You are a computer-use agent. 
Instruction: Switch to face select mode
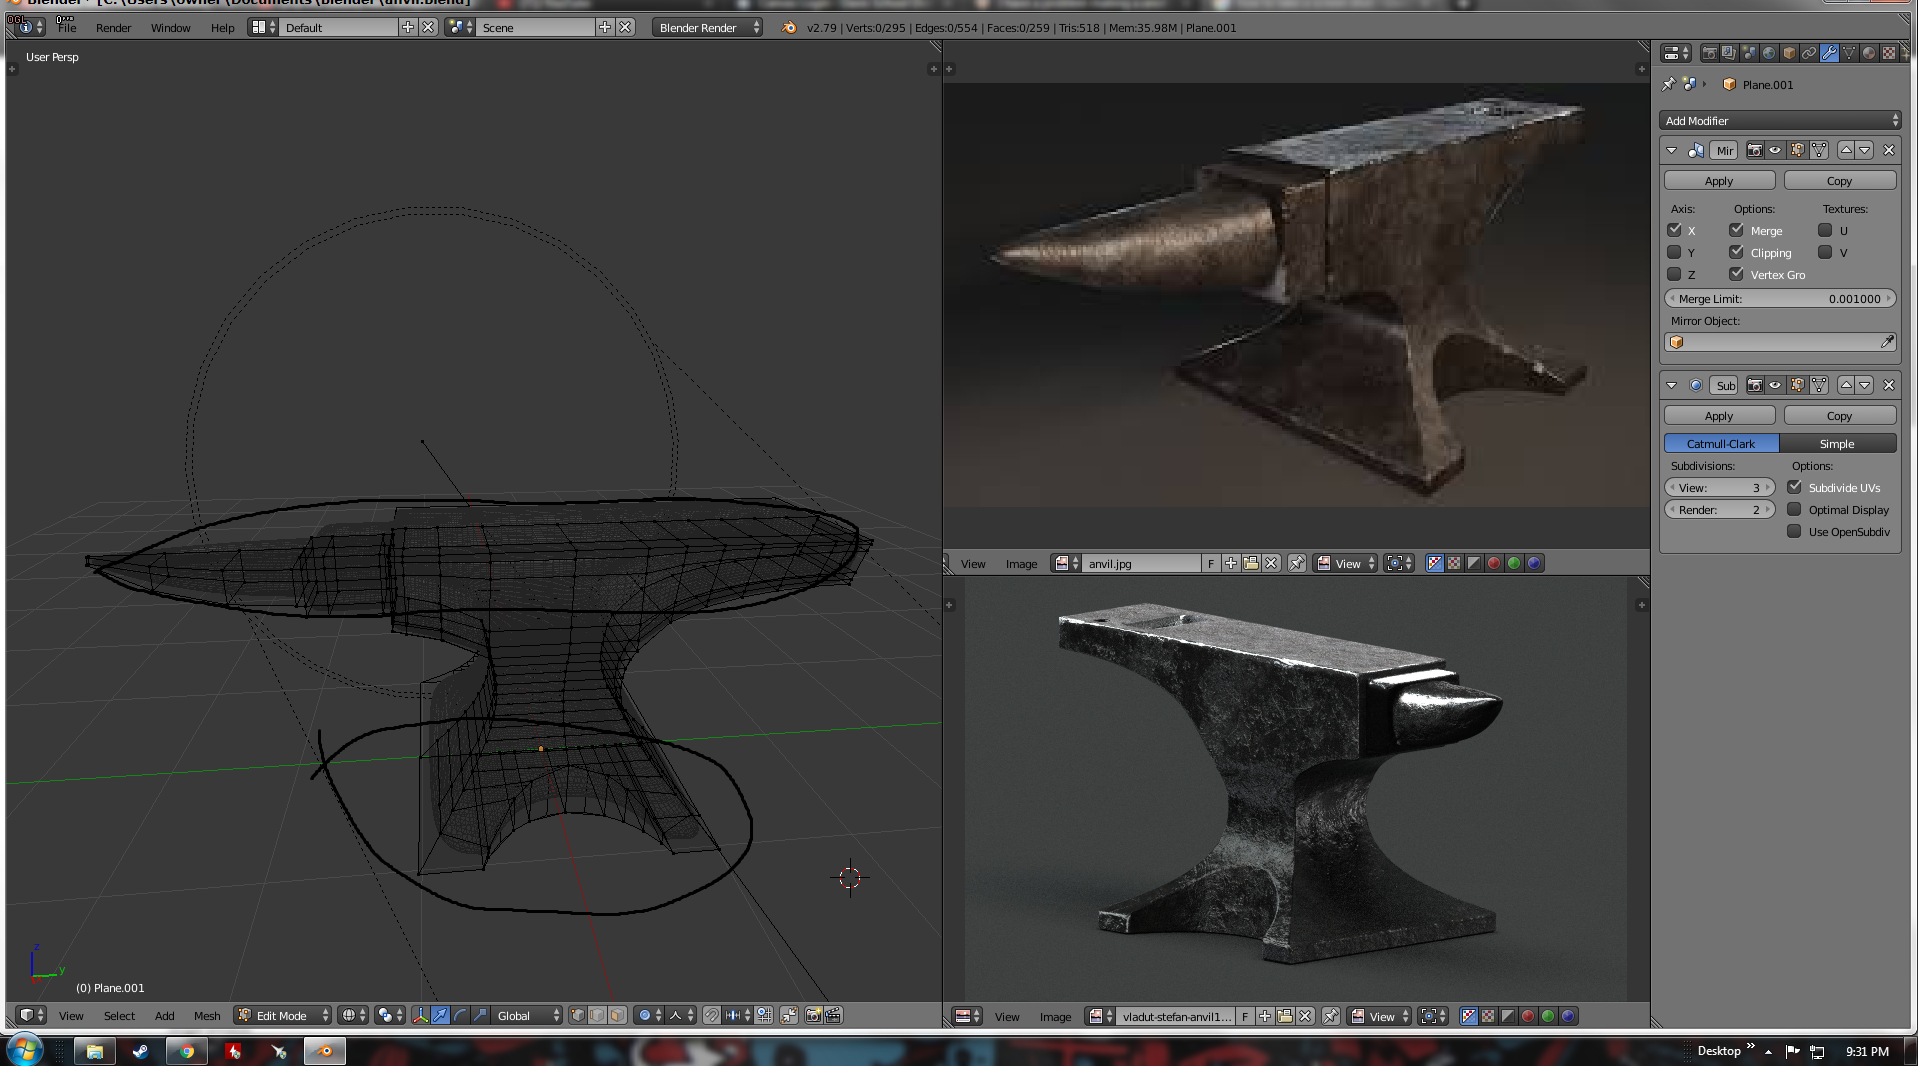(617, 1015)
